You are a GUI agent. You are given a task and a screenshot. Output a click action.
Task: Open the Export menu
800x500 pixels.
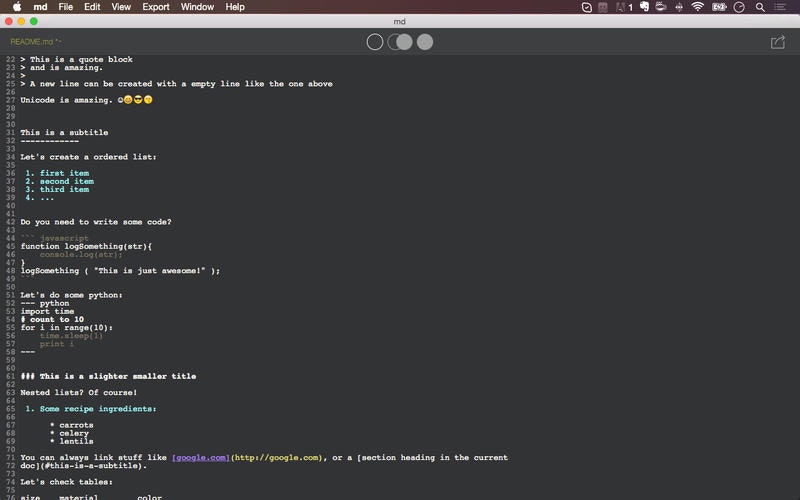click(156, 7)
